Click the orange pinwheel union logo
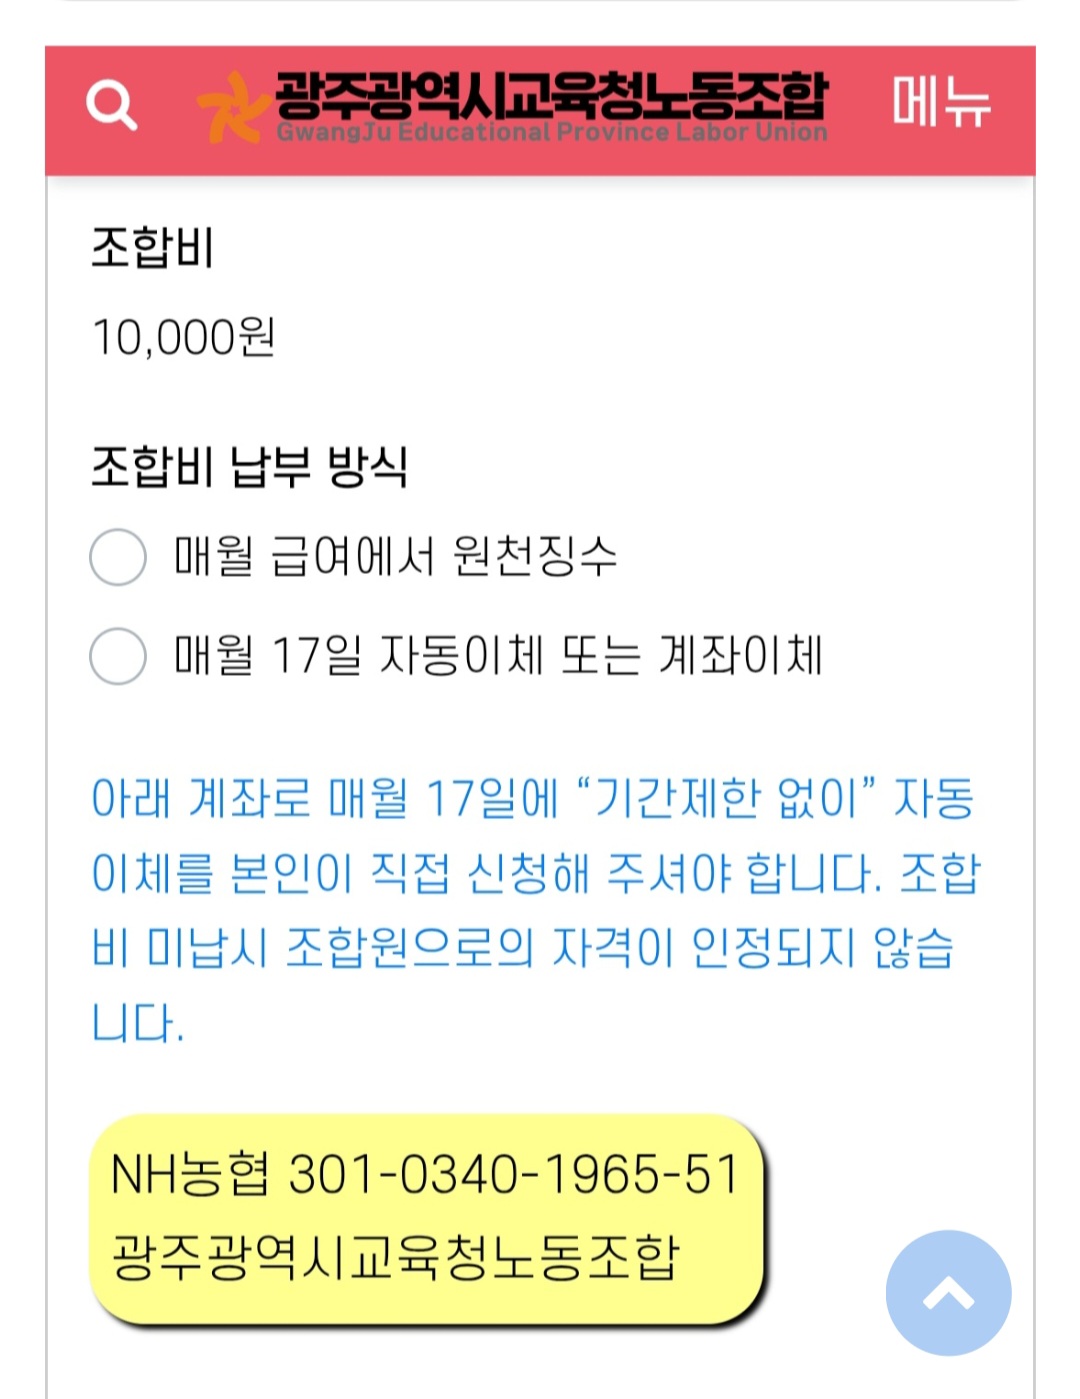This screenshot has height=1399, width=1080. click(233, 107)
